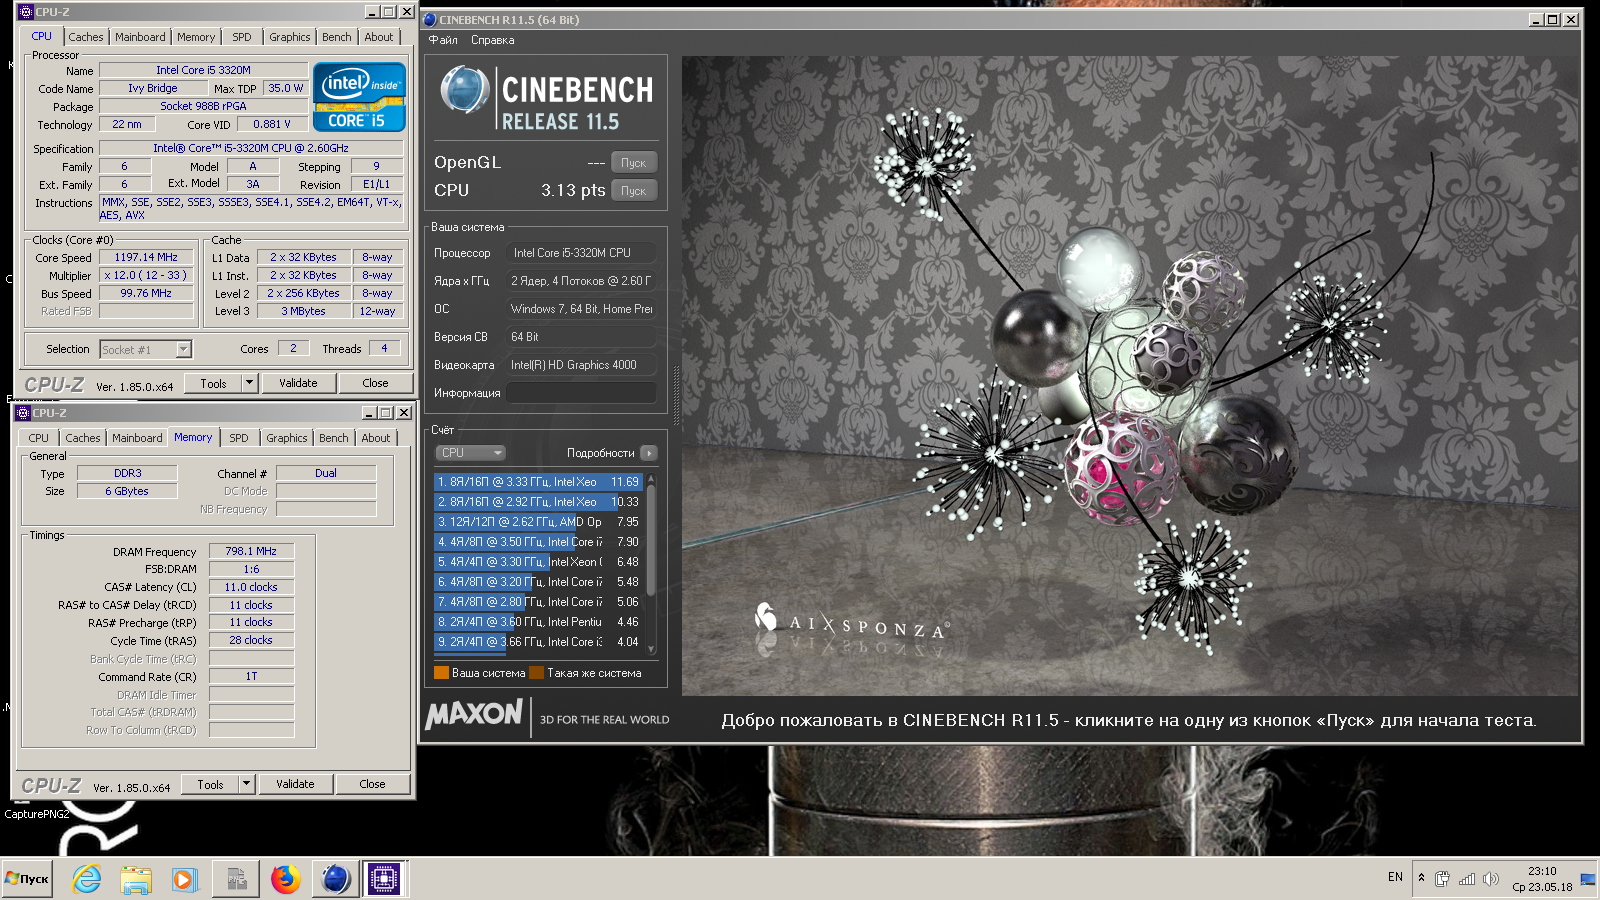Switch to Cinebench taskbar icon
Image resolution: width=1600 pixels, height=900 pixels.
point(336,879)
